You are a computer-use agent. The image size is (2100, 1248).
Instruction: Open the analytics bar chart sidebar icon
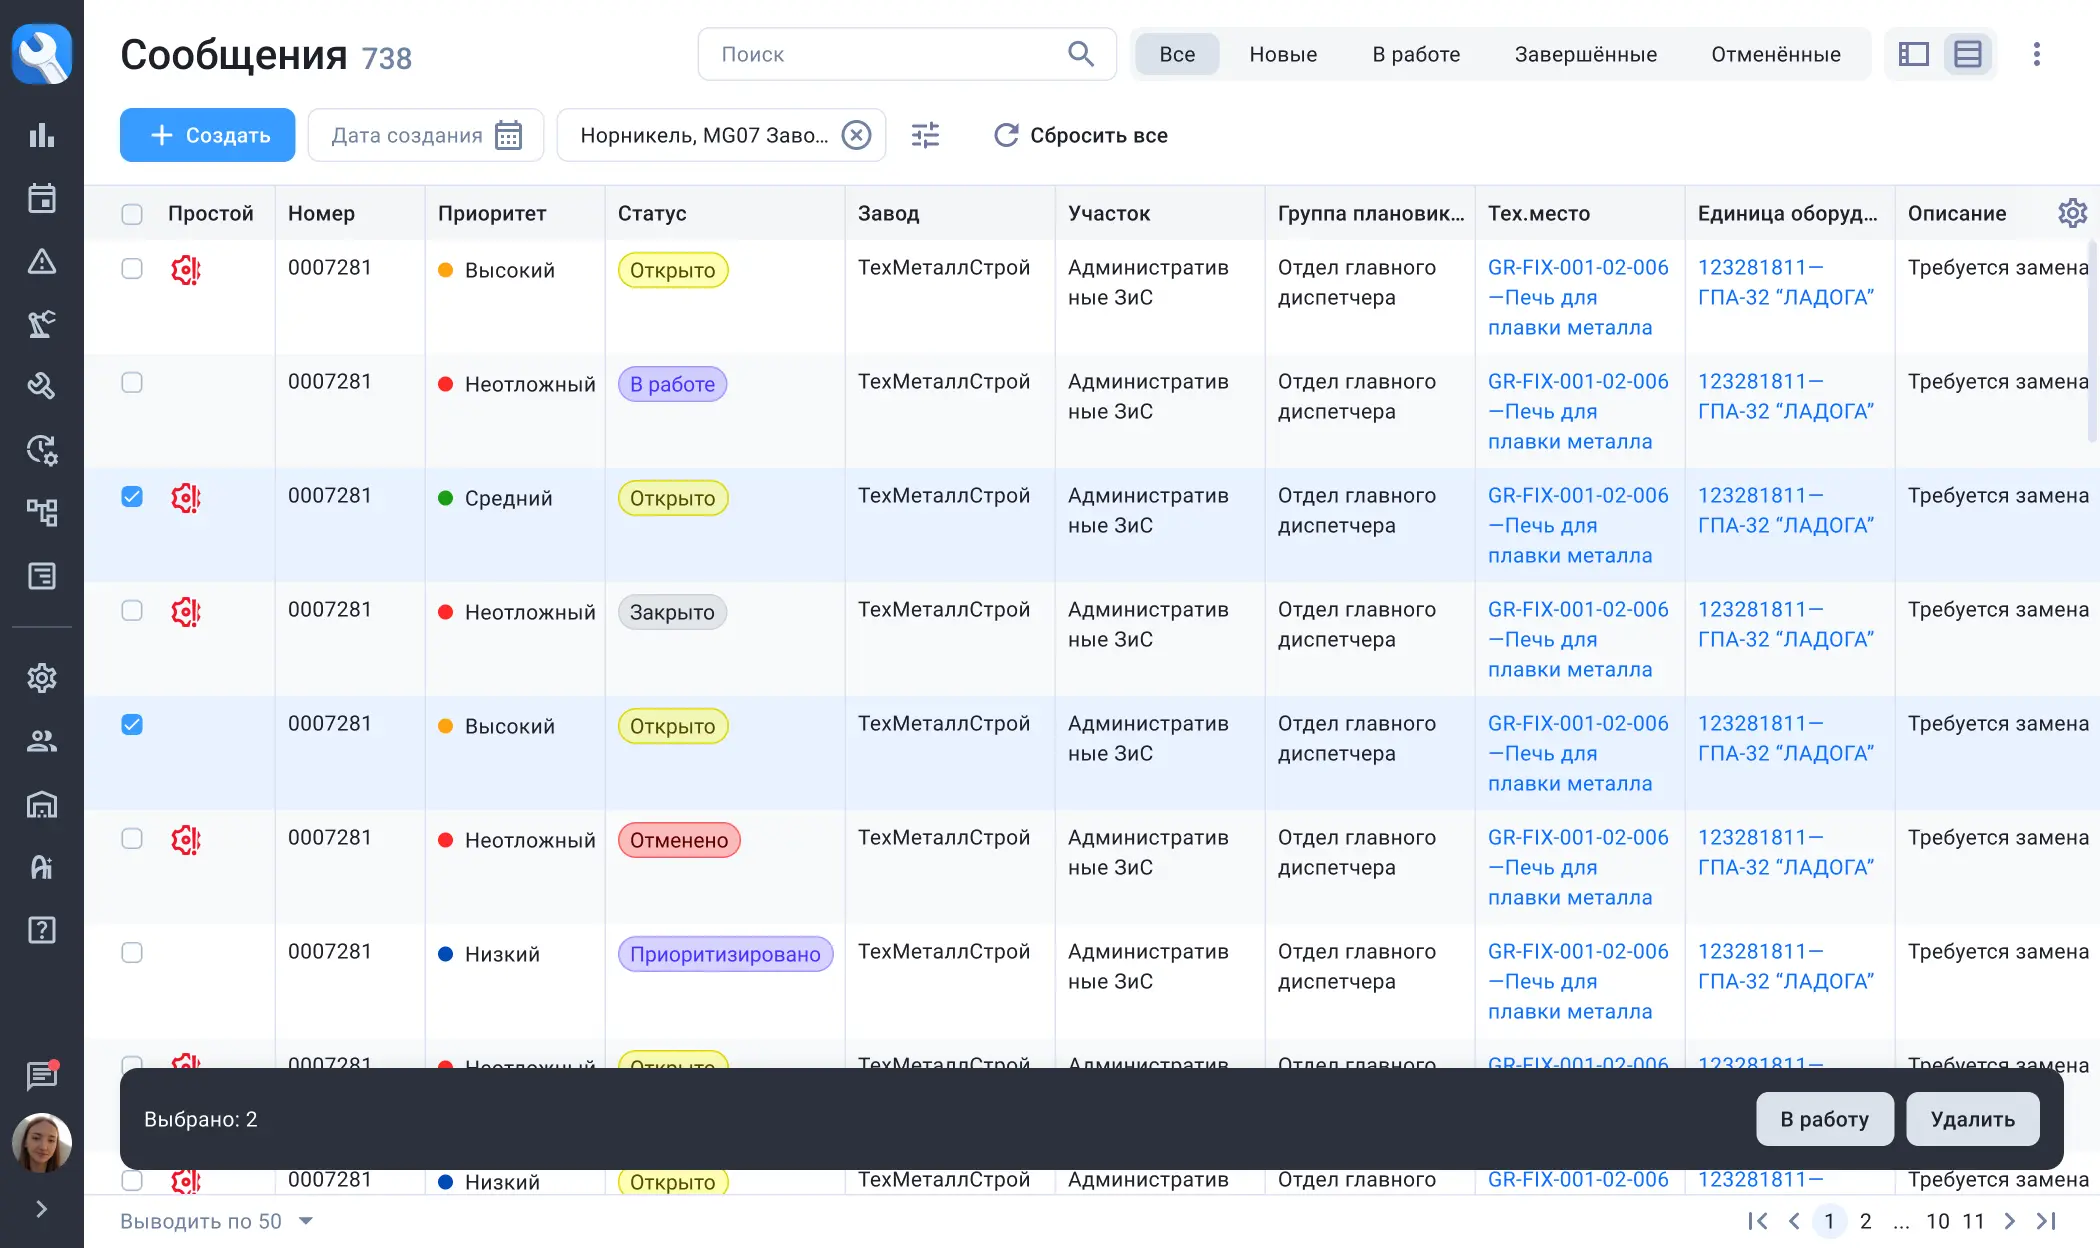(41, 135)
